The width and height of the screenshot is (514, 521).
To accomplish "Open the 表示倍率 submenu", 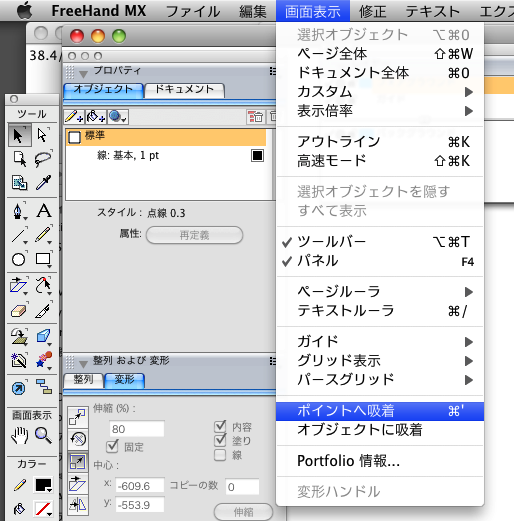I will point(380,111).
